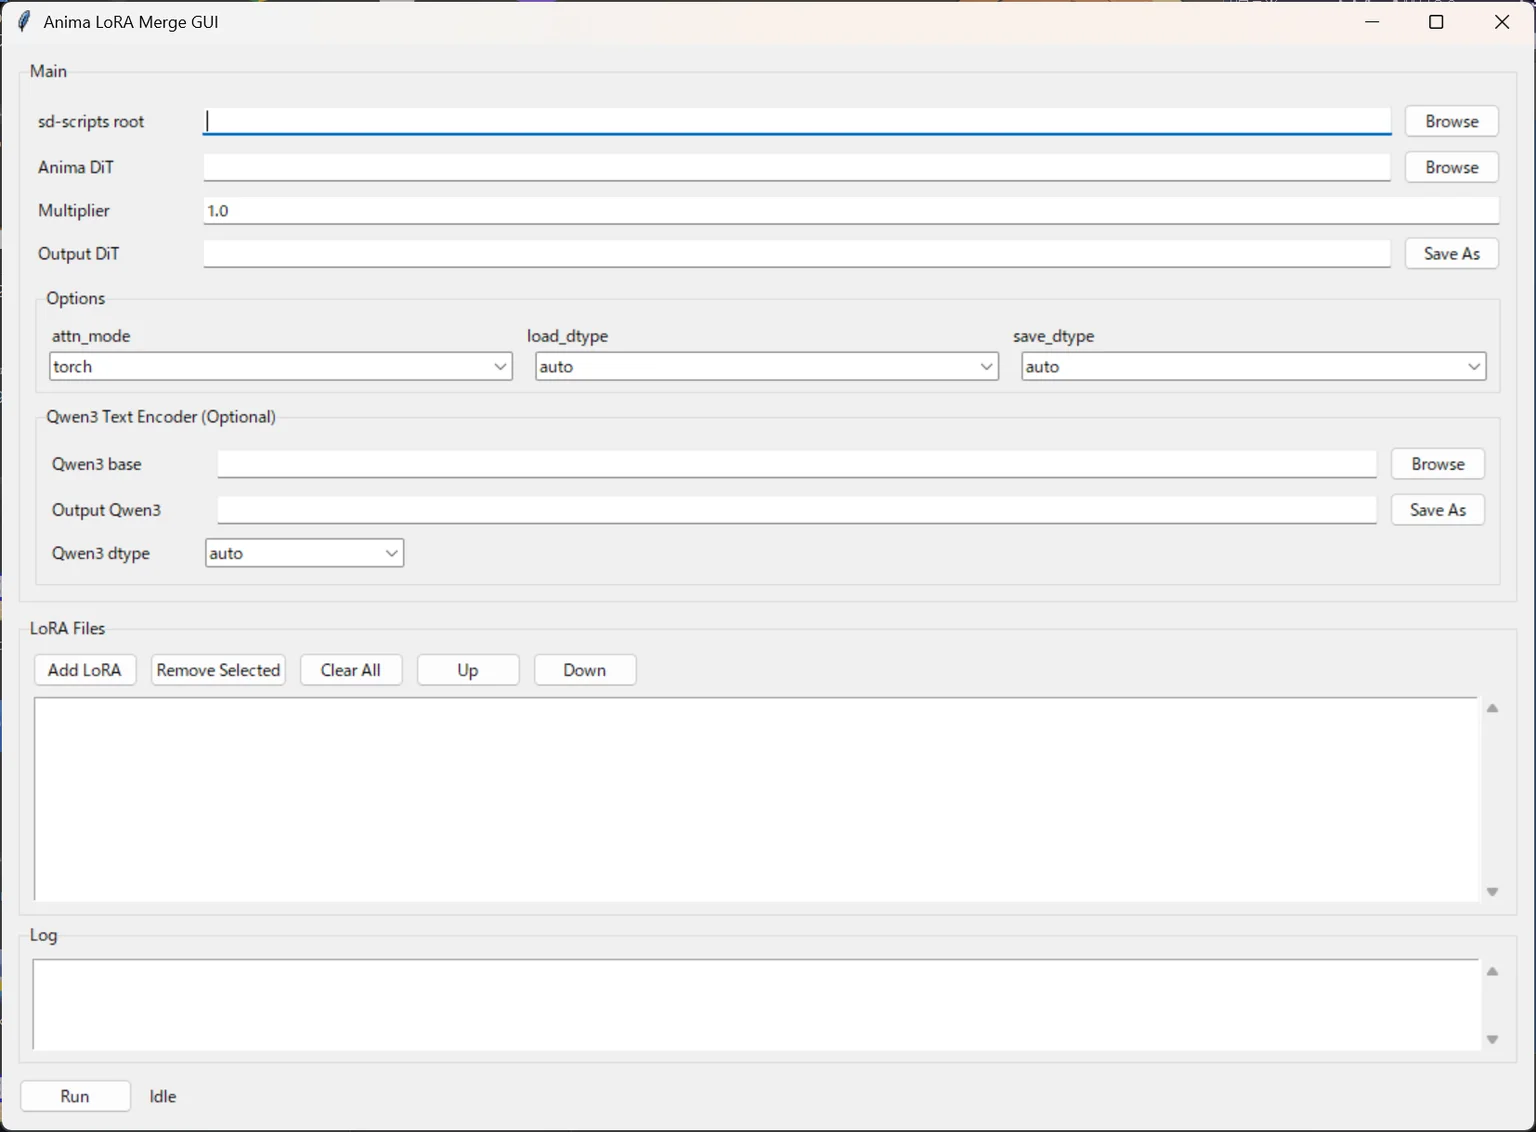Viewport: 1536px width, 1132px height.
Task: Remove Selected LoRA from the list
Action: pyautogui.click(x=218, y=670)
